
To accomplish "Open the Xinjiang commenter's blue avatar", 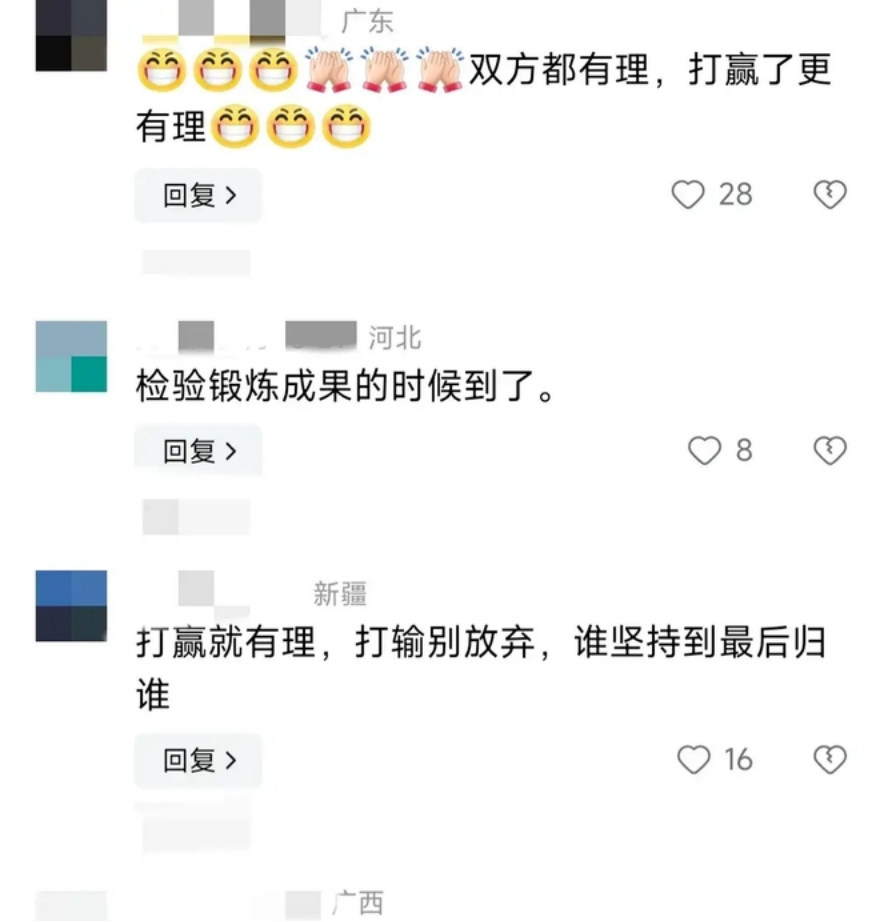I will [71, 606].
